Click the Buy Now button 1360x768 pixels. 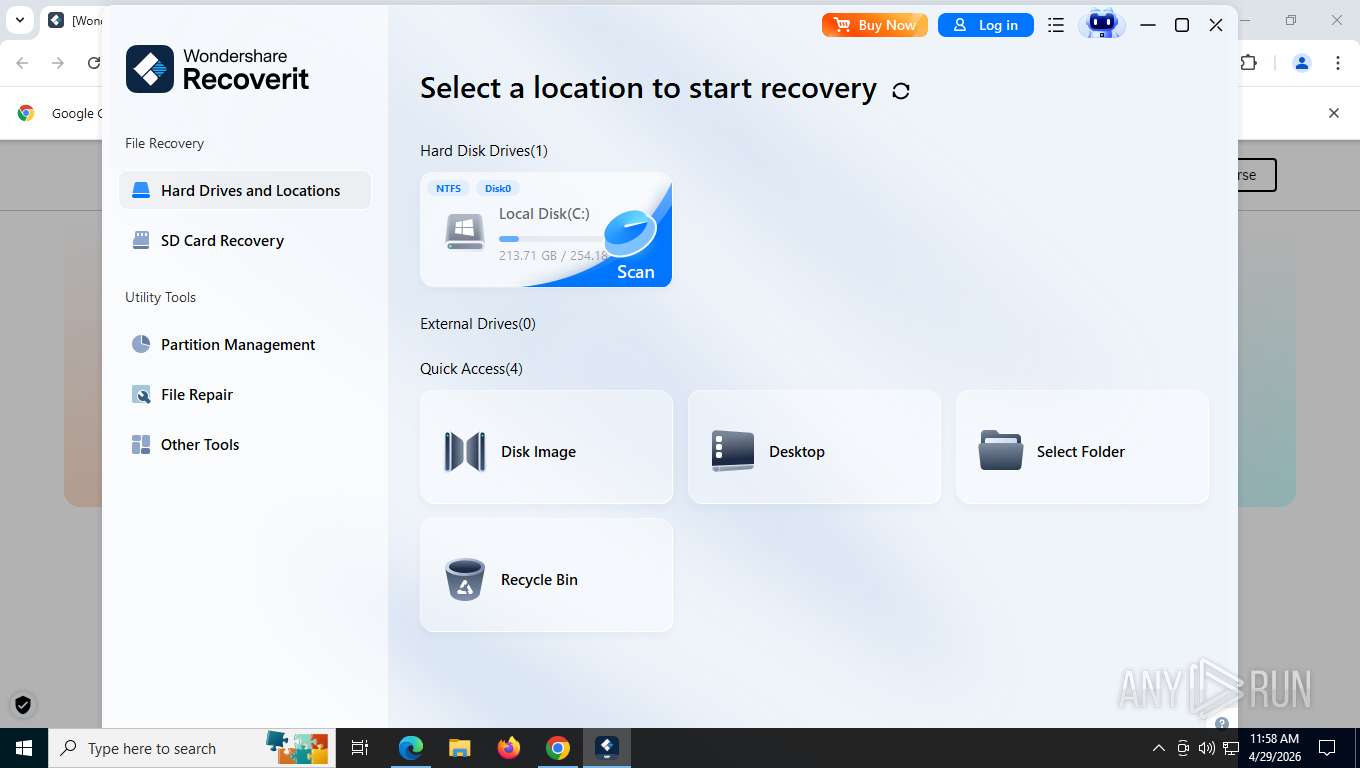(875, 25)
